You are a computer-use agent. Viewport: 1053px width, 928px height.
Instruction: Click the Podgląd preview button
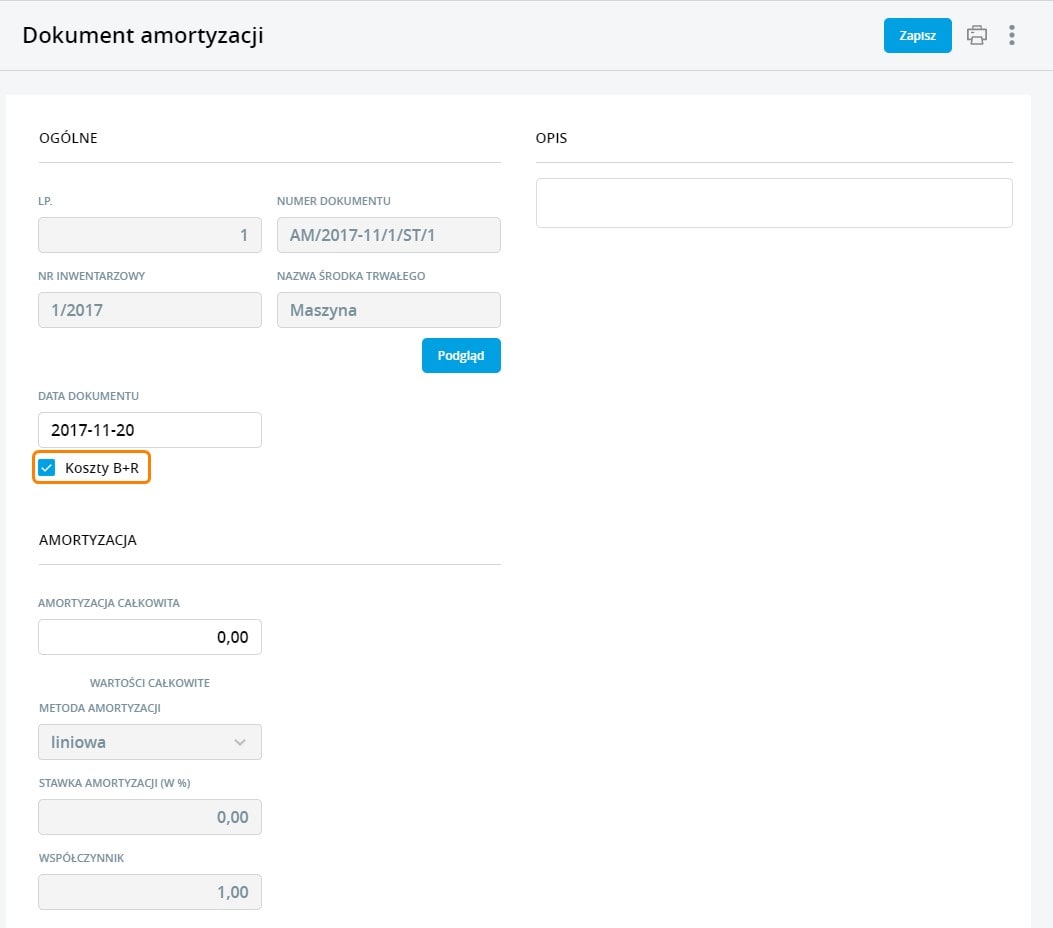461,356
